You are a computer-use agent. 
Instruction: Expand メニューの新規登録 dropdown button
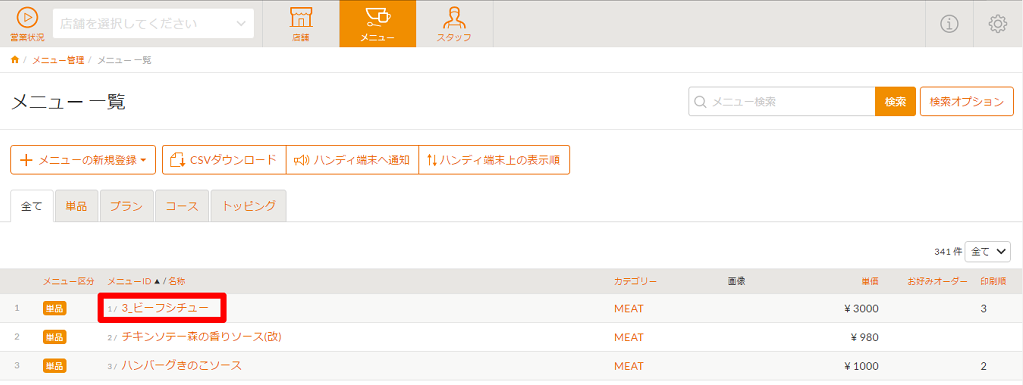(x=83, y=160)
